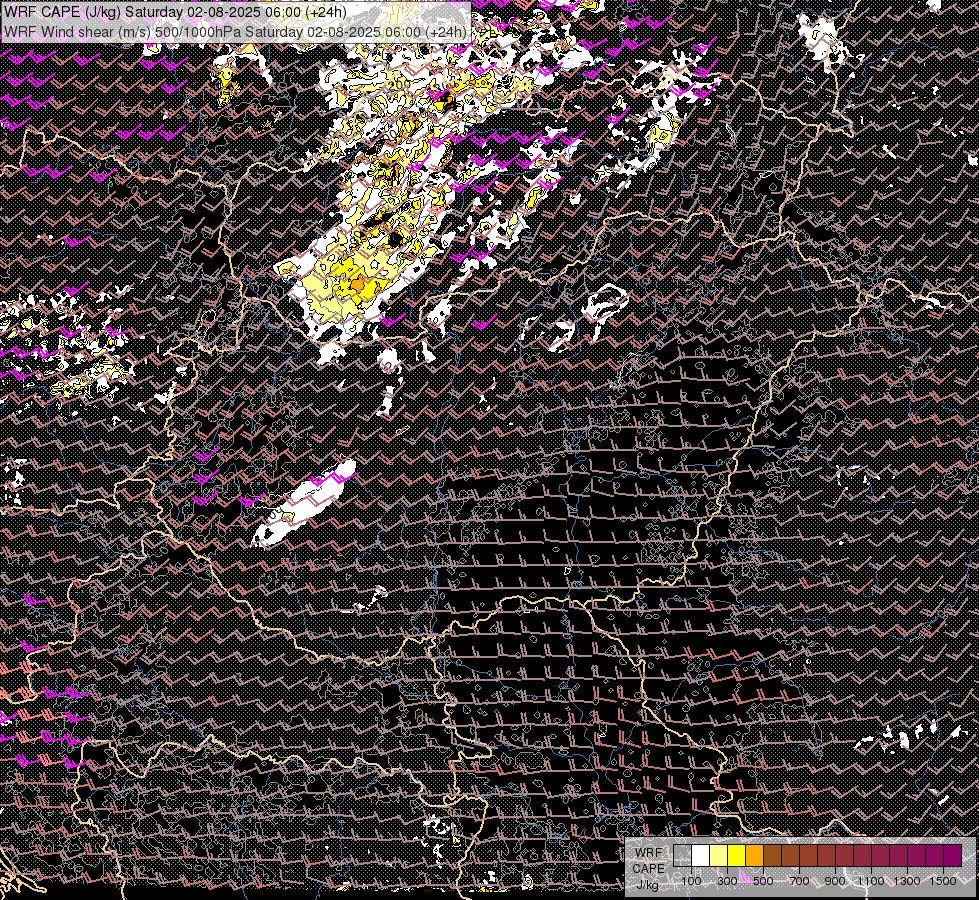Viewport: 979px width, 900px height.
Task: Click the legend value 300
Action: coord(727,881)
